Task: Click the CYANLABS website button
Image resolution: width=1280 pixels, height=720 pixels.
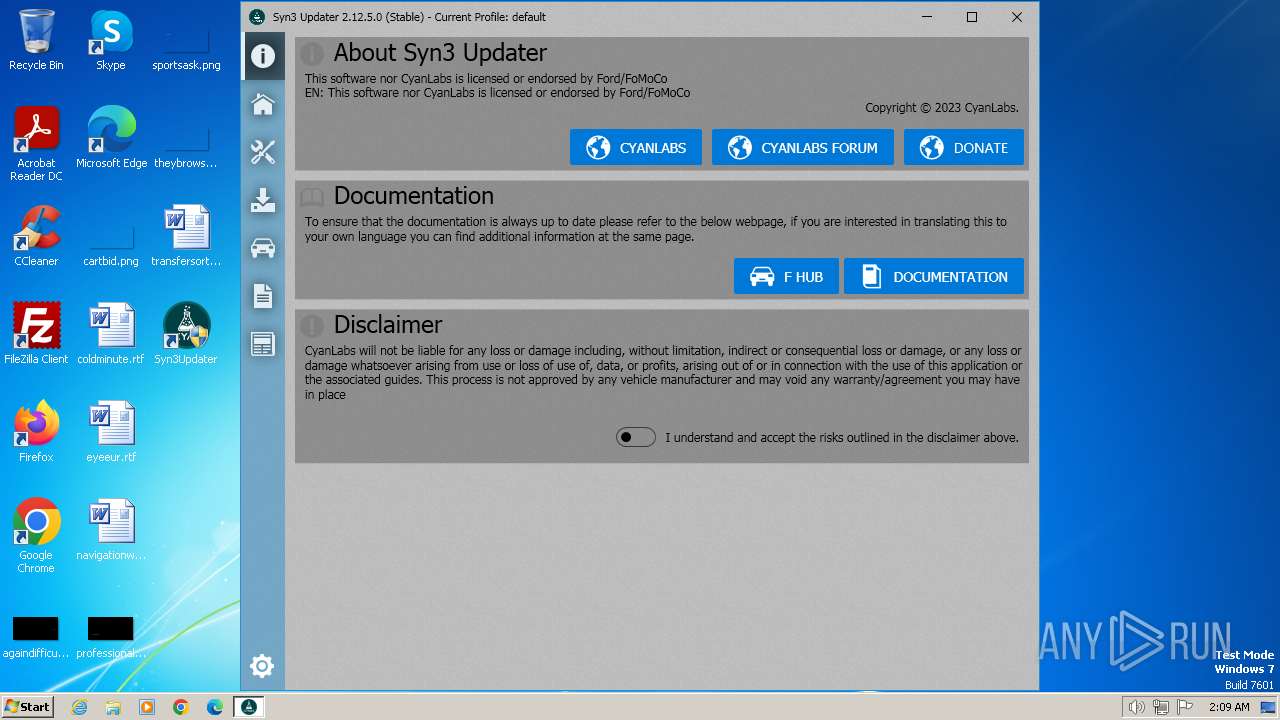Action: click(636, 148)
